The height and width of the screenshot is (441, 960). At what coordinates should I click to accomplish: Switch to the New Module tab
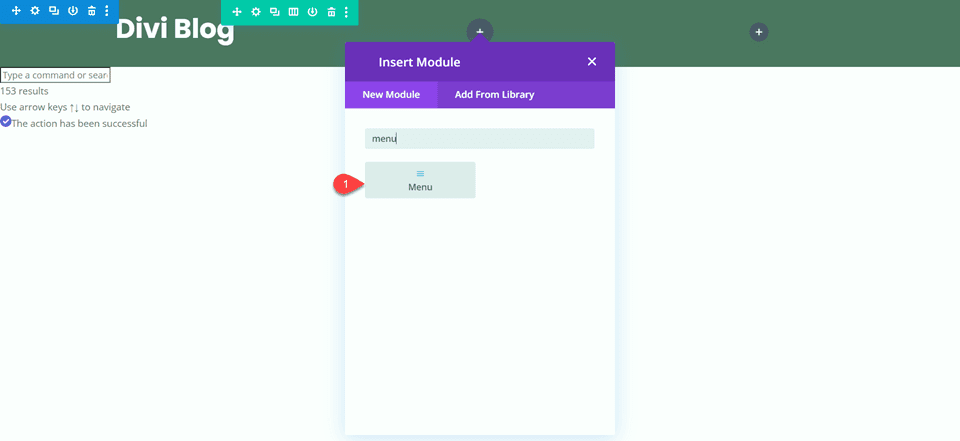[391, 95]
